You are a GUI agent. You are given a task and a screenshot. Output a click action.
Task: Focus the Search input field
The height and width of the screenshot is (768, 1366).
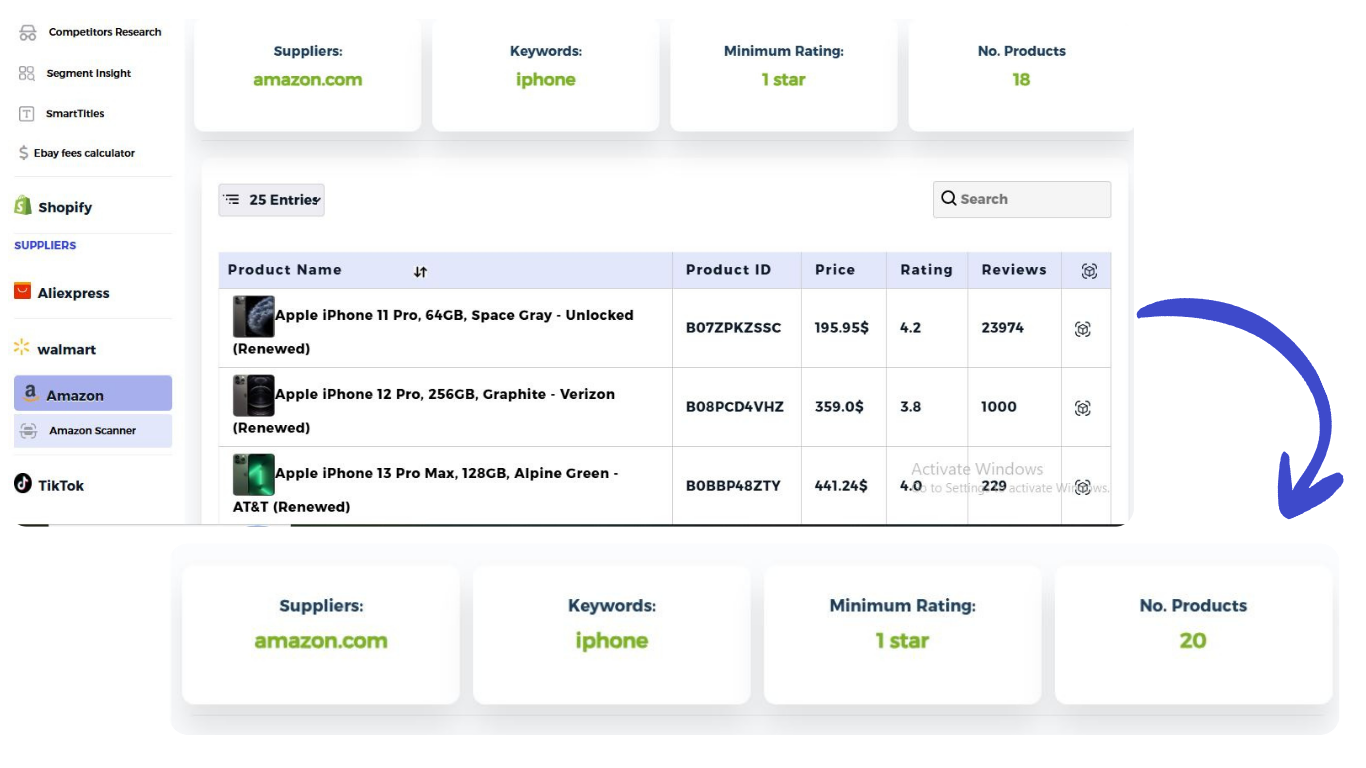[1022, 199]
